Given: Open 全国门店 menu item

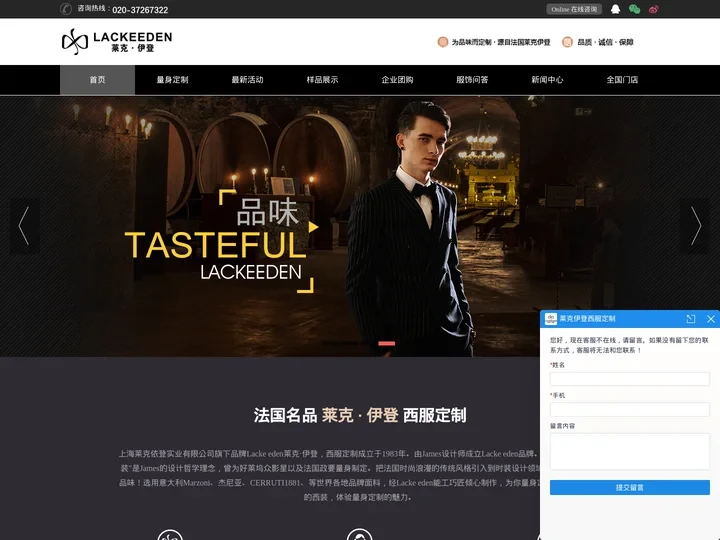Looking at the screenshot, I should (x=622, y=79).
